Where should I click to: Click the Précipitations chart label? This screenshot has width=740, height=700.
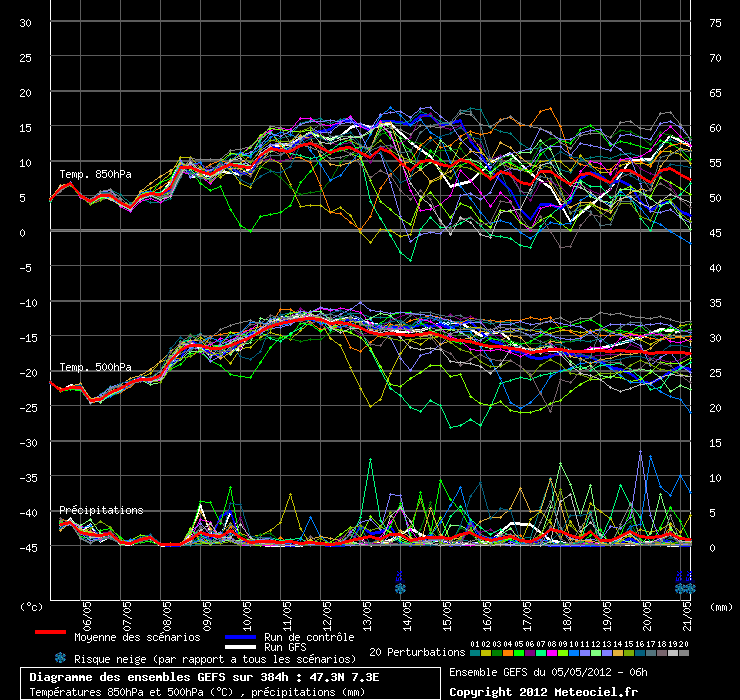click(101, 510)
